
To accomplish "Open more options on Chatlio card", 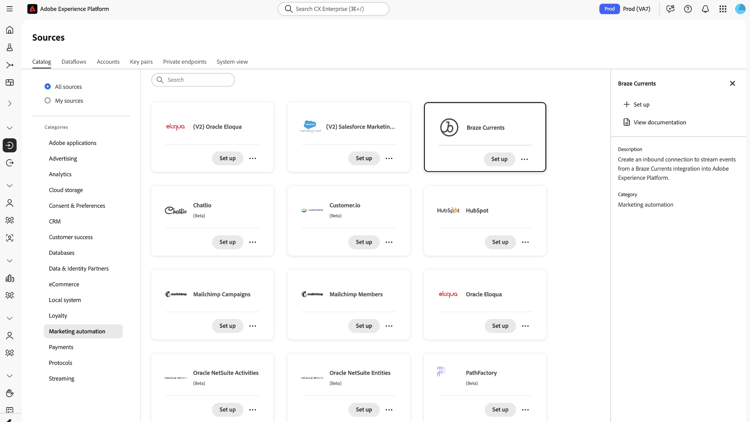I will [253, 242].
